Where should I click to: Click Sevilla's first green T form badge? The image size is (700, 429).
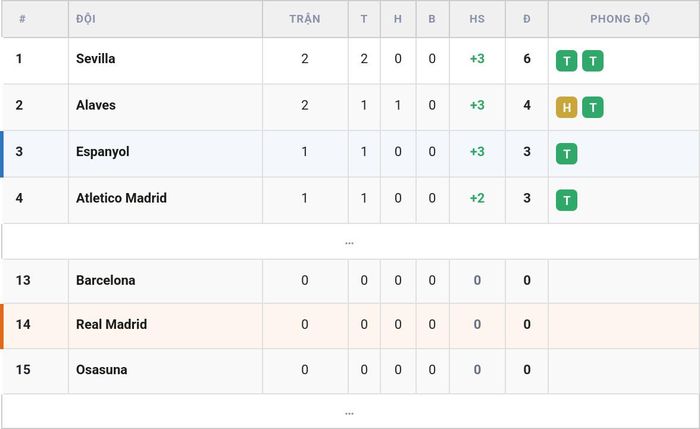point(567,61)
